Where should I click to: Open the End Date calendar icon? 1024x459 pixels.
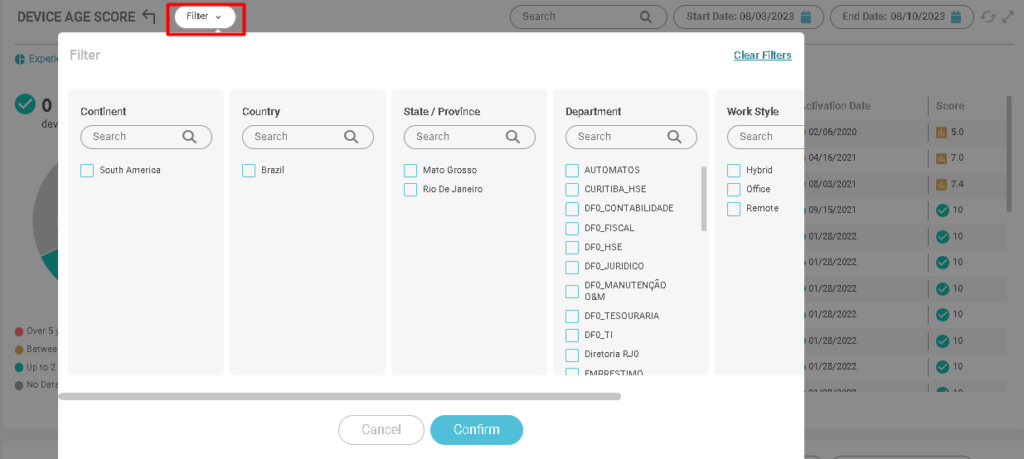coord(955,16)
